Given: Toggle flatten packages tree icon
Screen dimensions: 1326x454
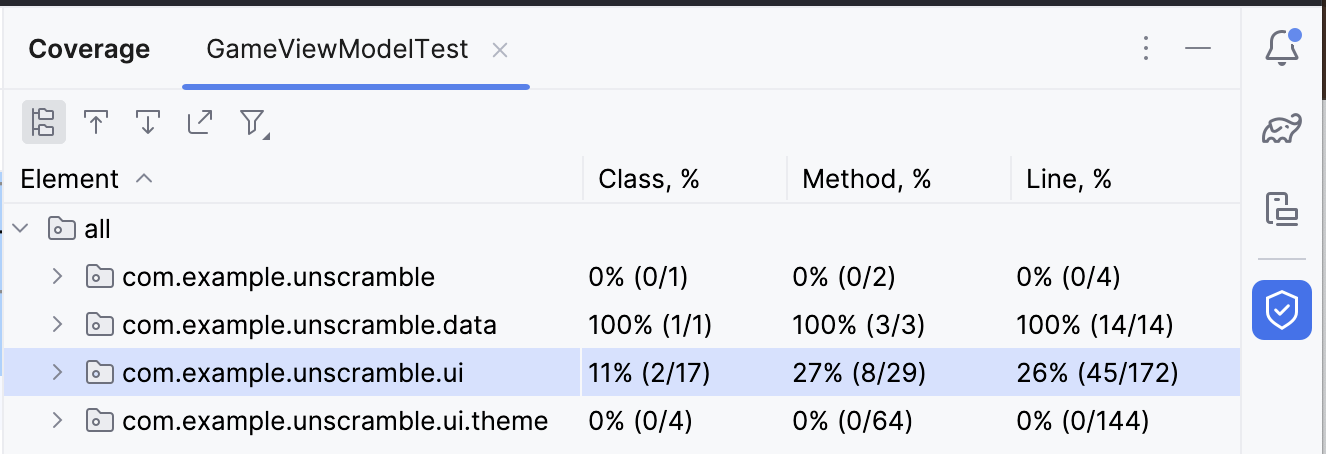Looking at the screenshot, I should tap(44, 122).
